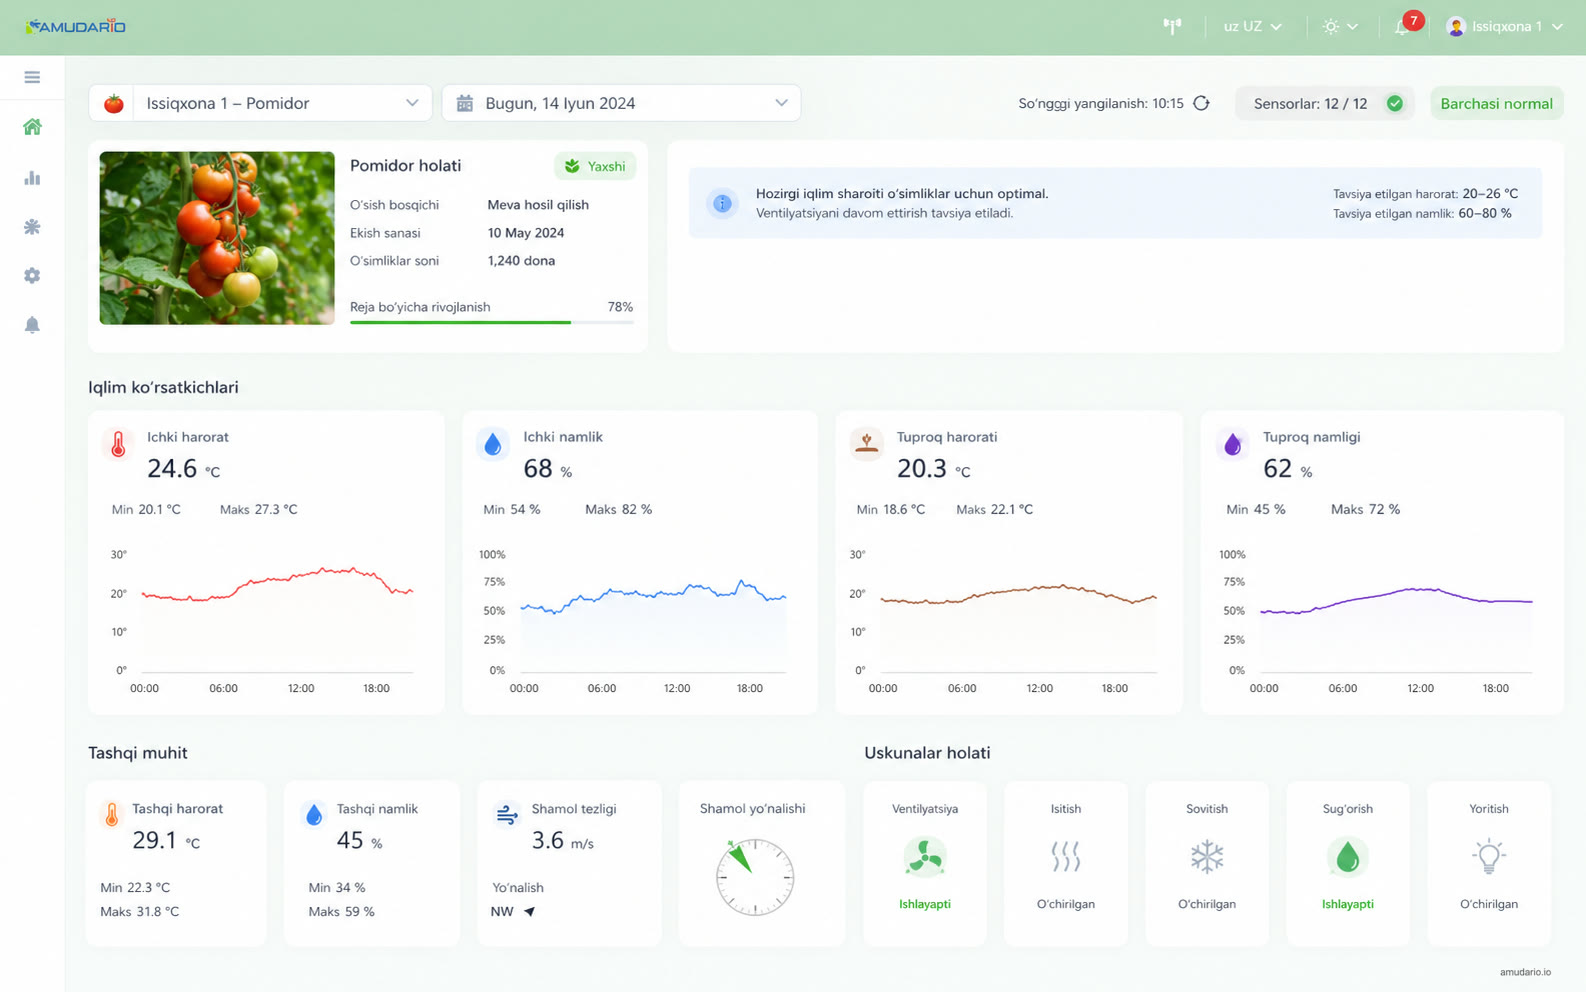Click the 45 % outdoor humidity value
The height and width of the screenshot is (992, 1586).
click(359, 841)
